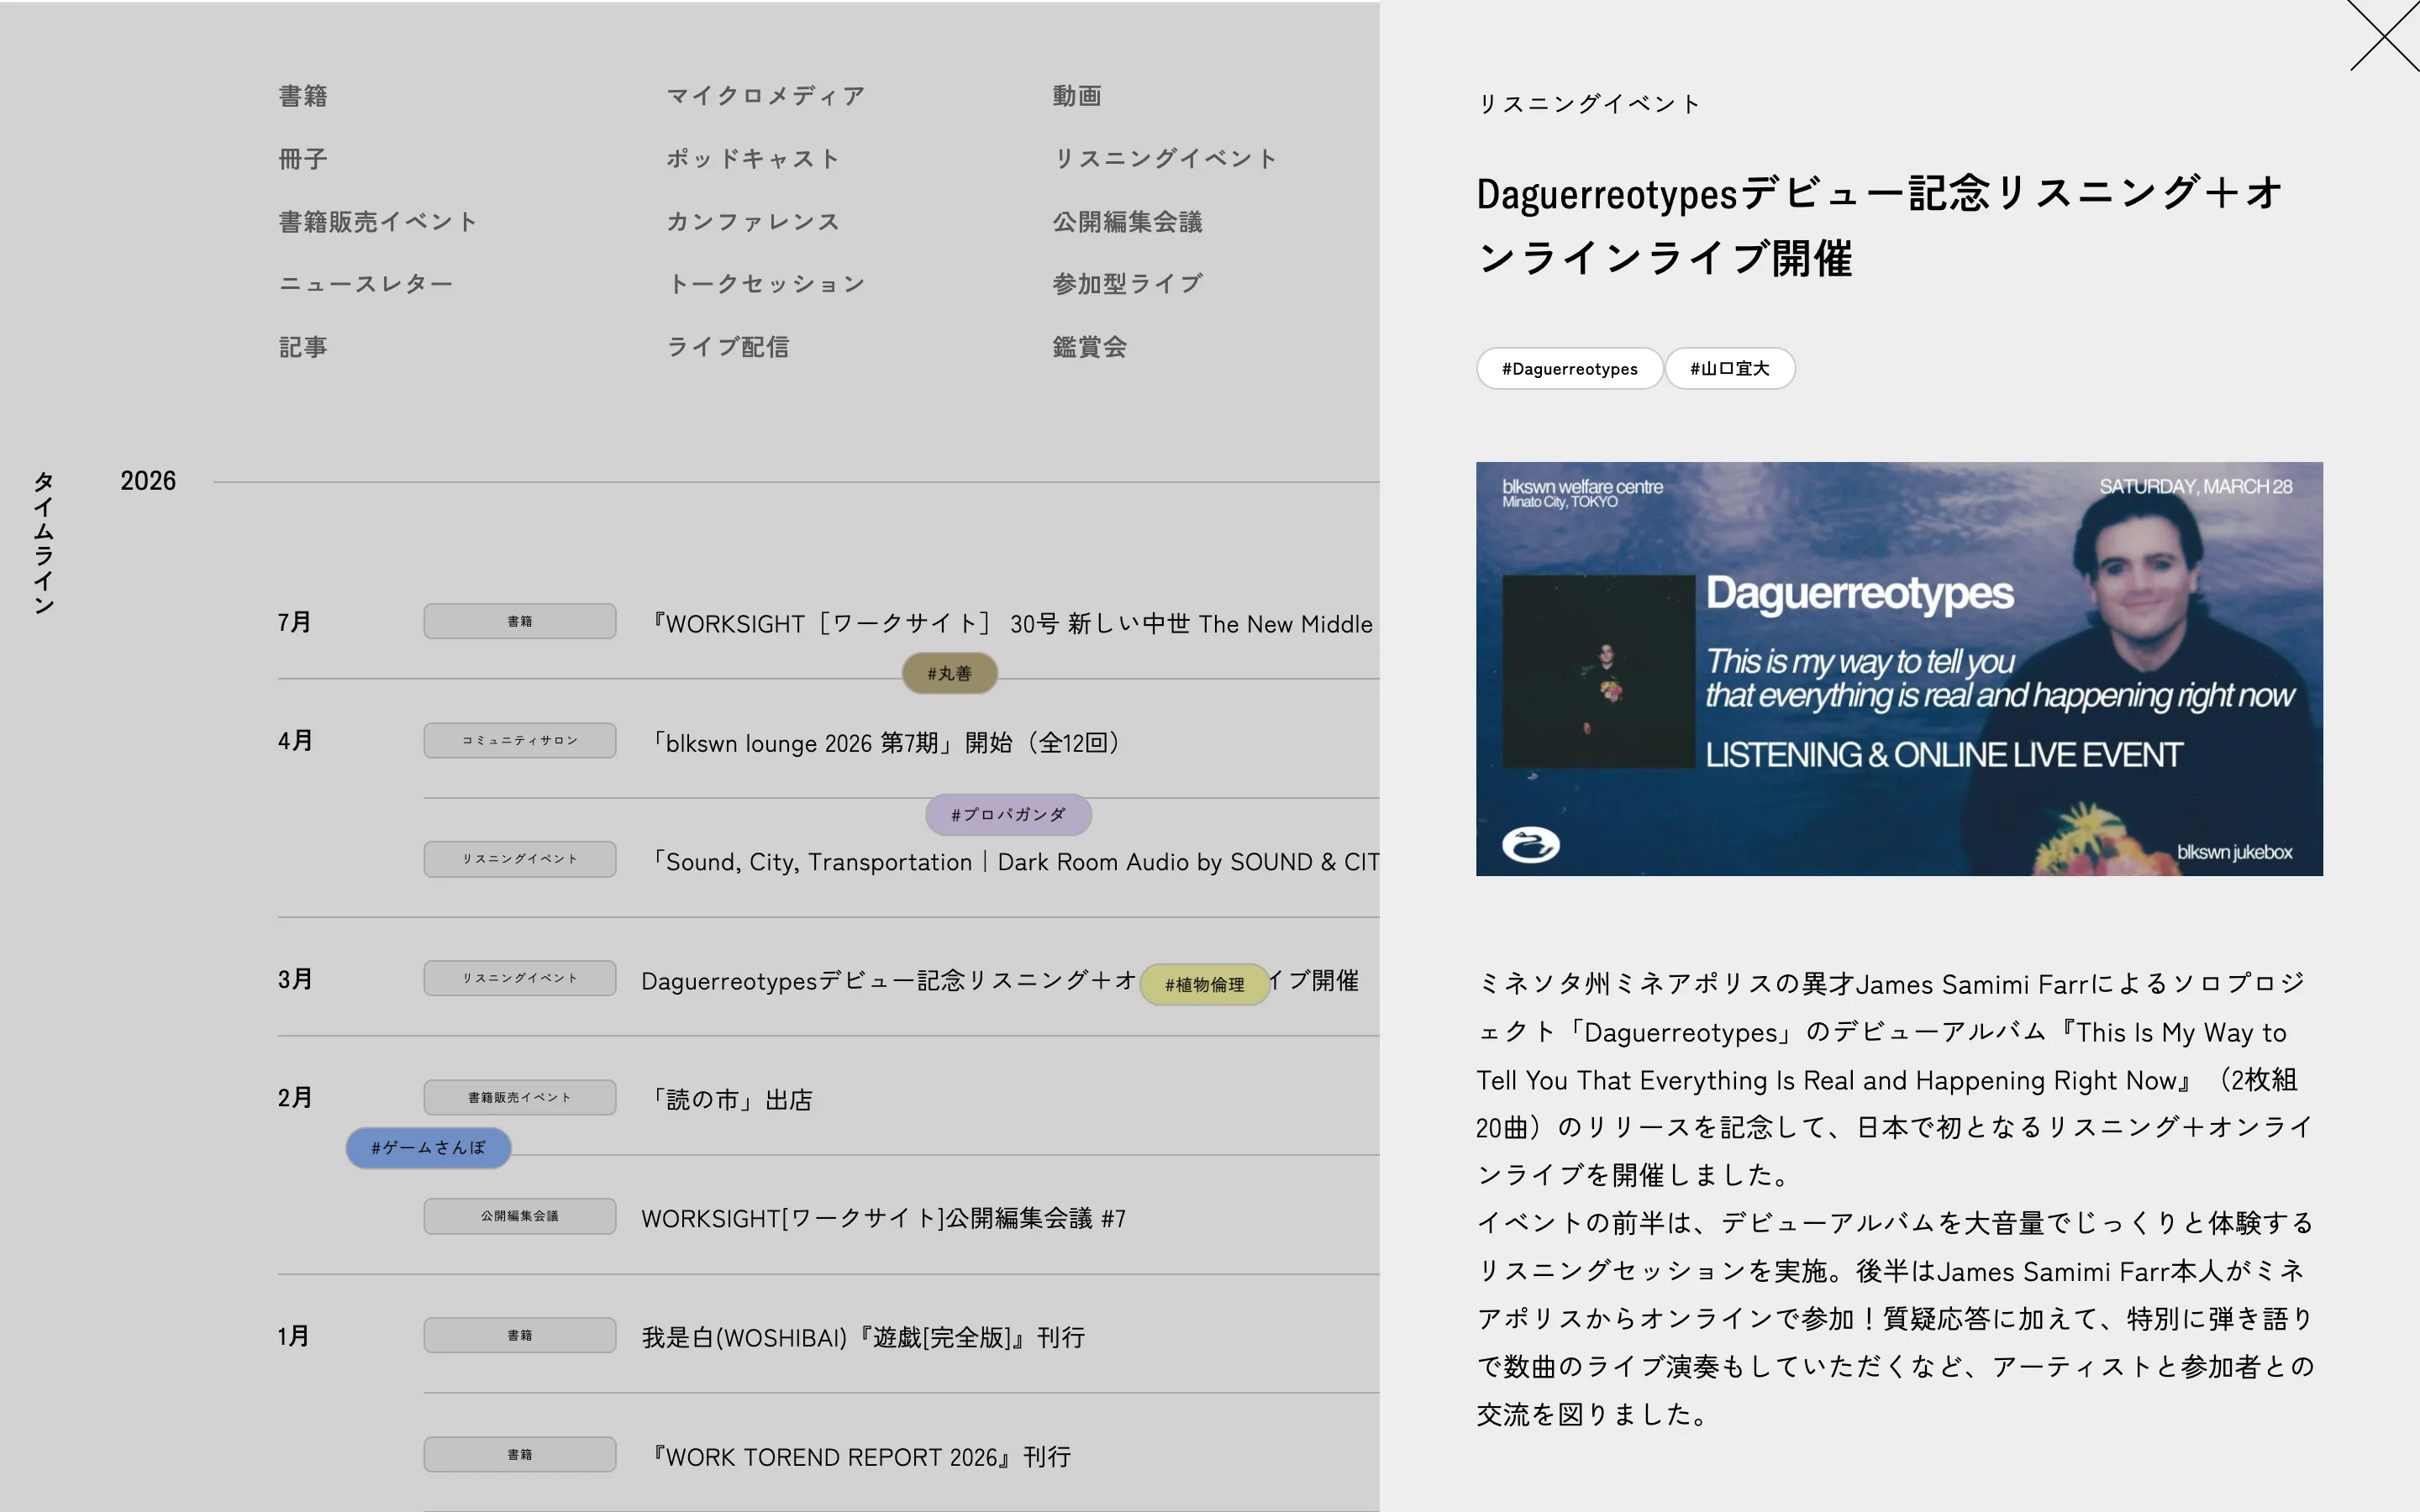
Task: Choose the カンファレンス filter
Action: pyautogui.click(x=753, y=222)
